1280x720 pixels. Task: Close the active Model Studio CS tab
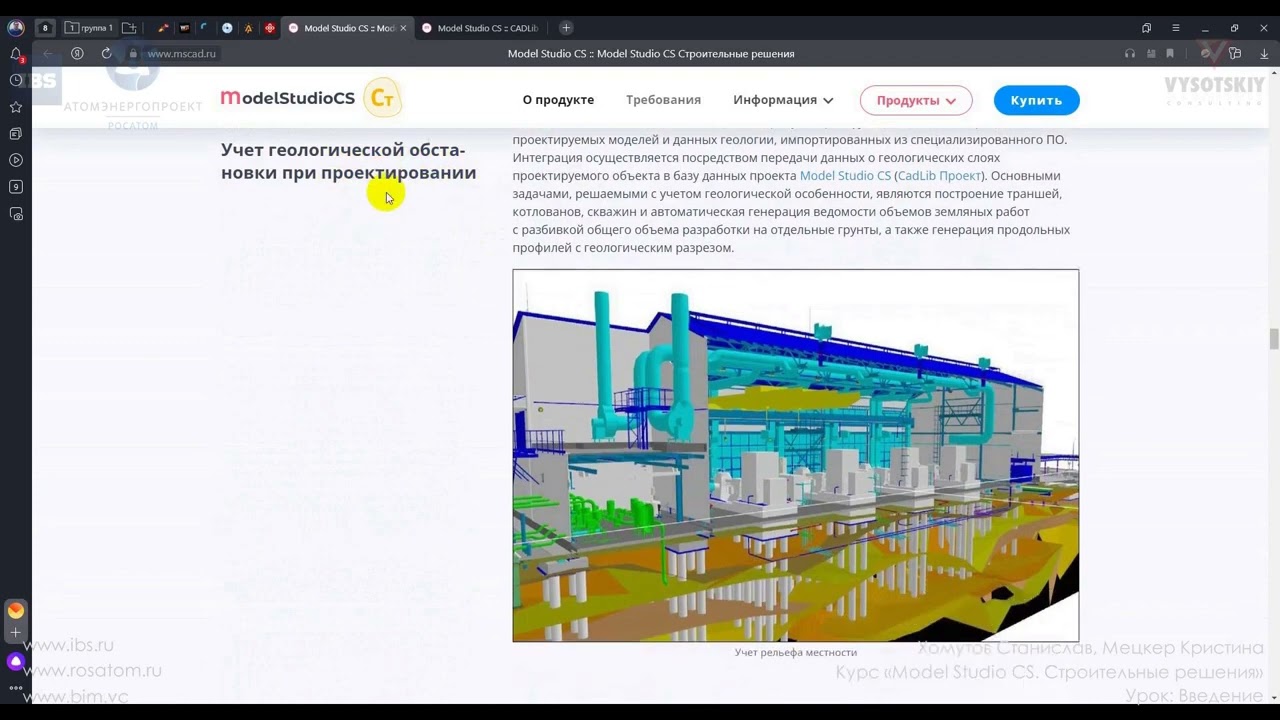coord(403,28)
